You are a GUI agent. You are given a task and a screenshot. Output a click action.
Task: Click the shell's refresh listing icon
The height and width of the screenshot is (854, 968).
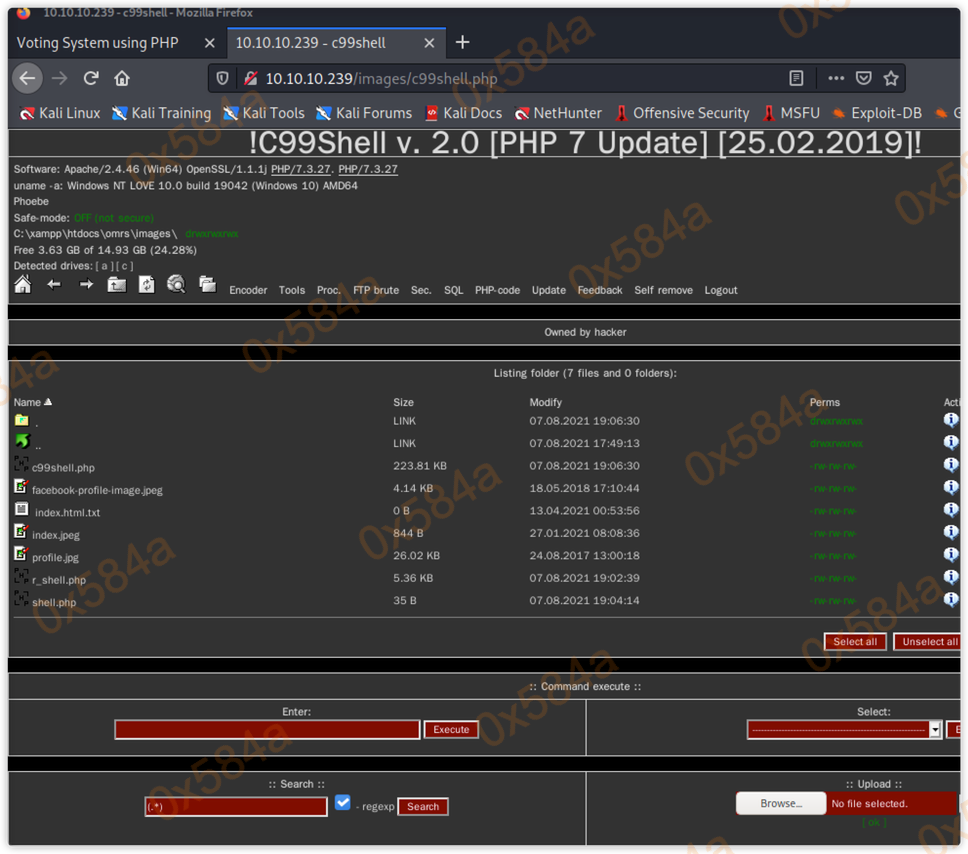[146, 285]
